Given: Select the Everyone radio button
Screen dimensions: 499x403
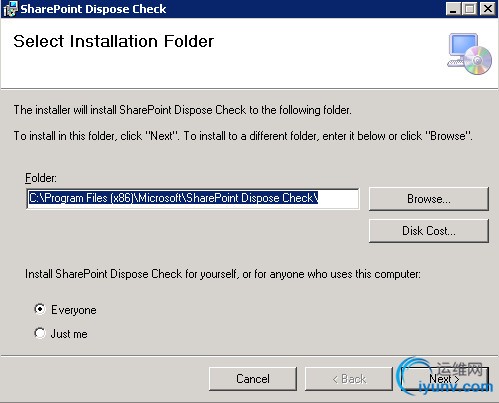Looking at the screenshot, I should (x=40, y=309).
